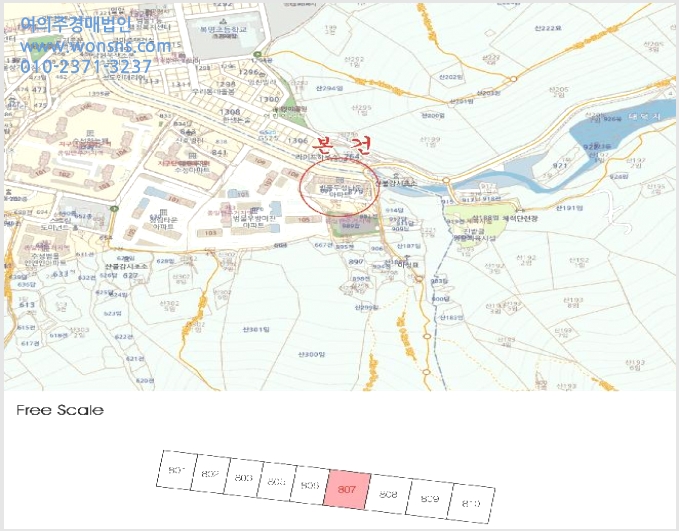Click unit 806 in the floor plan
The image size is (679, 531).
(x=310, y=485)
